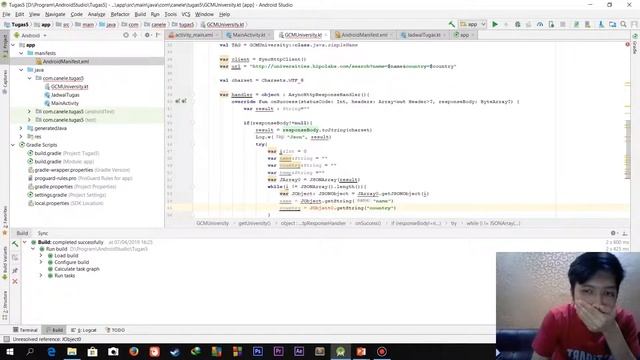Open the Build menu
Image resolution: width=640 pixels, height=360 pixels.
click(x=140, y=14)
